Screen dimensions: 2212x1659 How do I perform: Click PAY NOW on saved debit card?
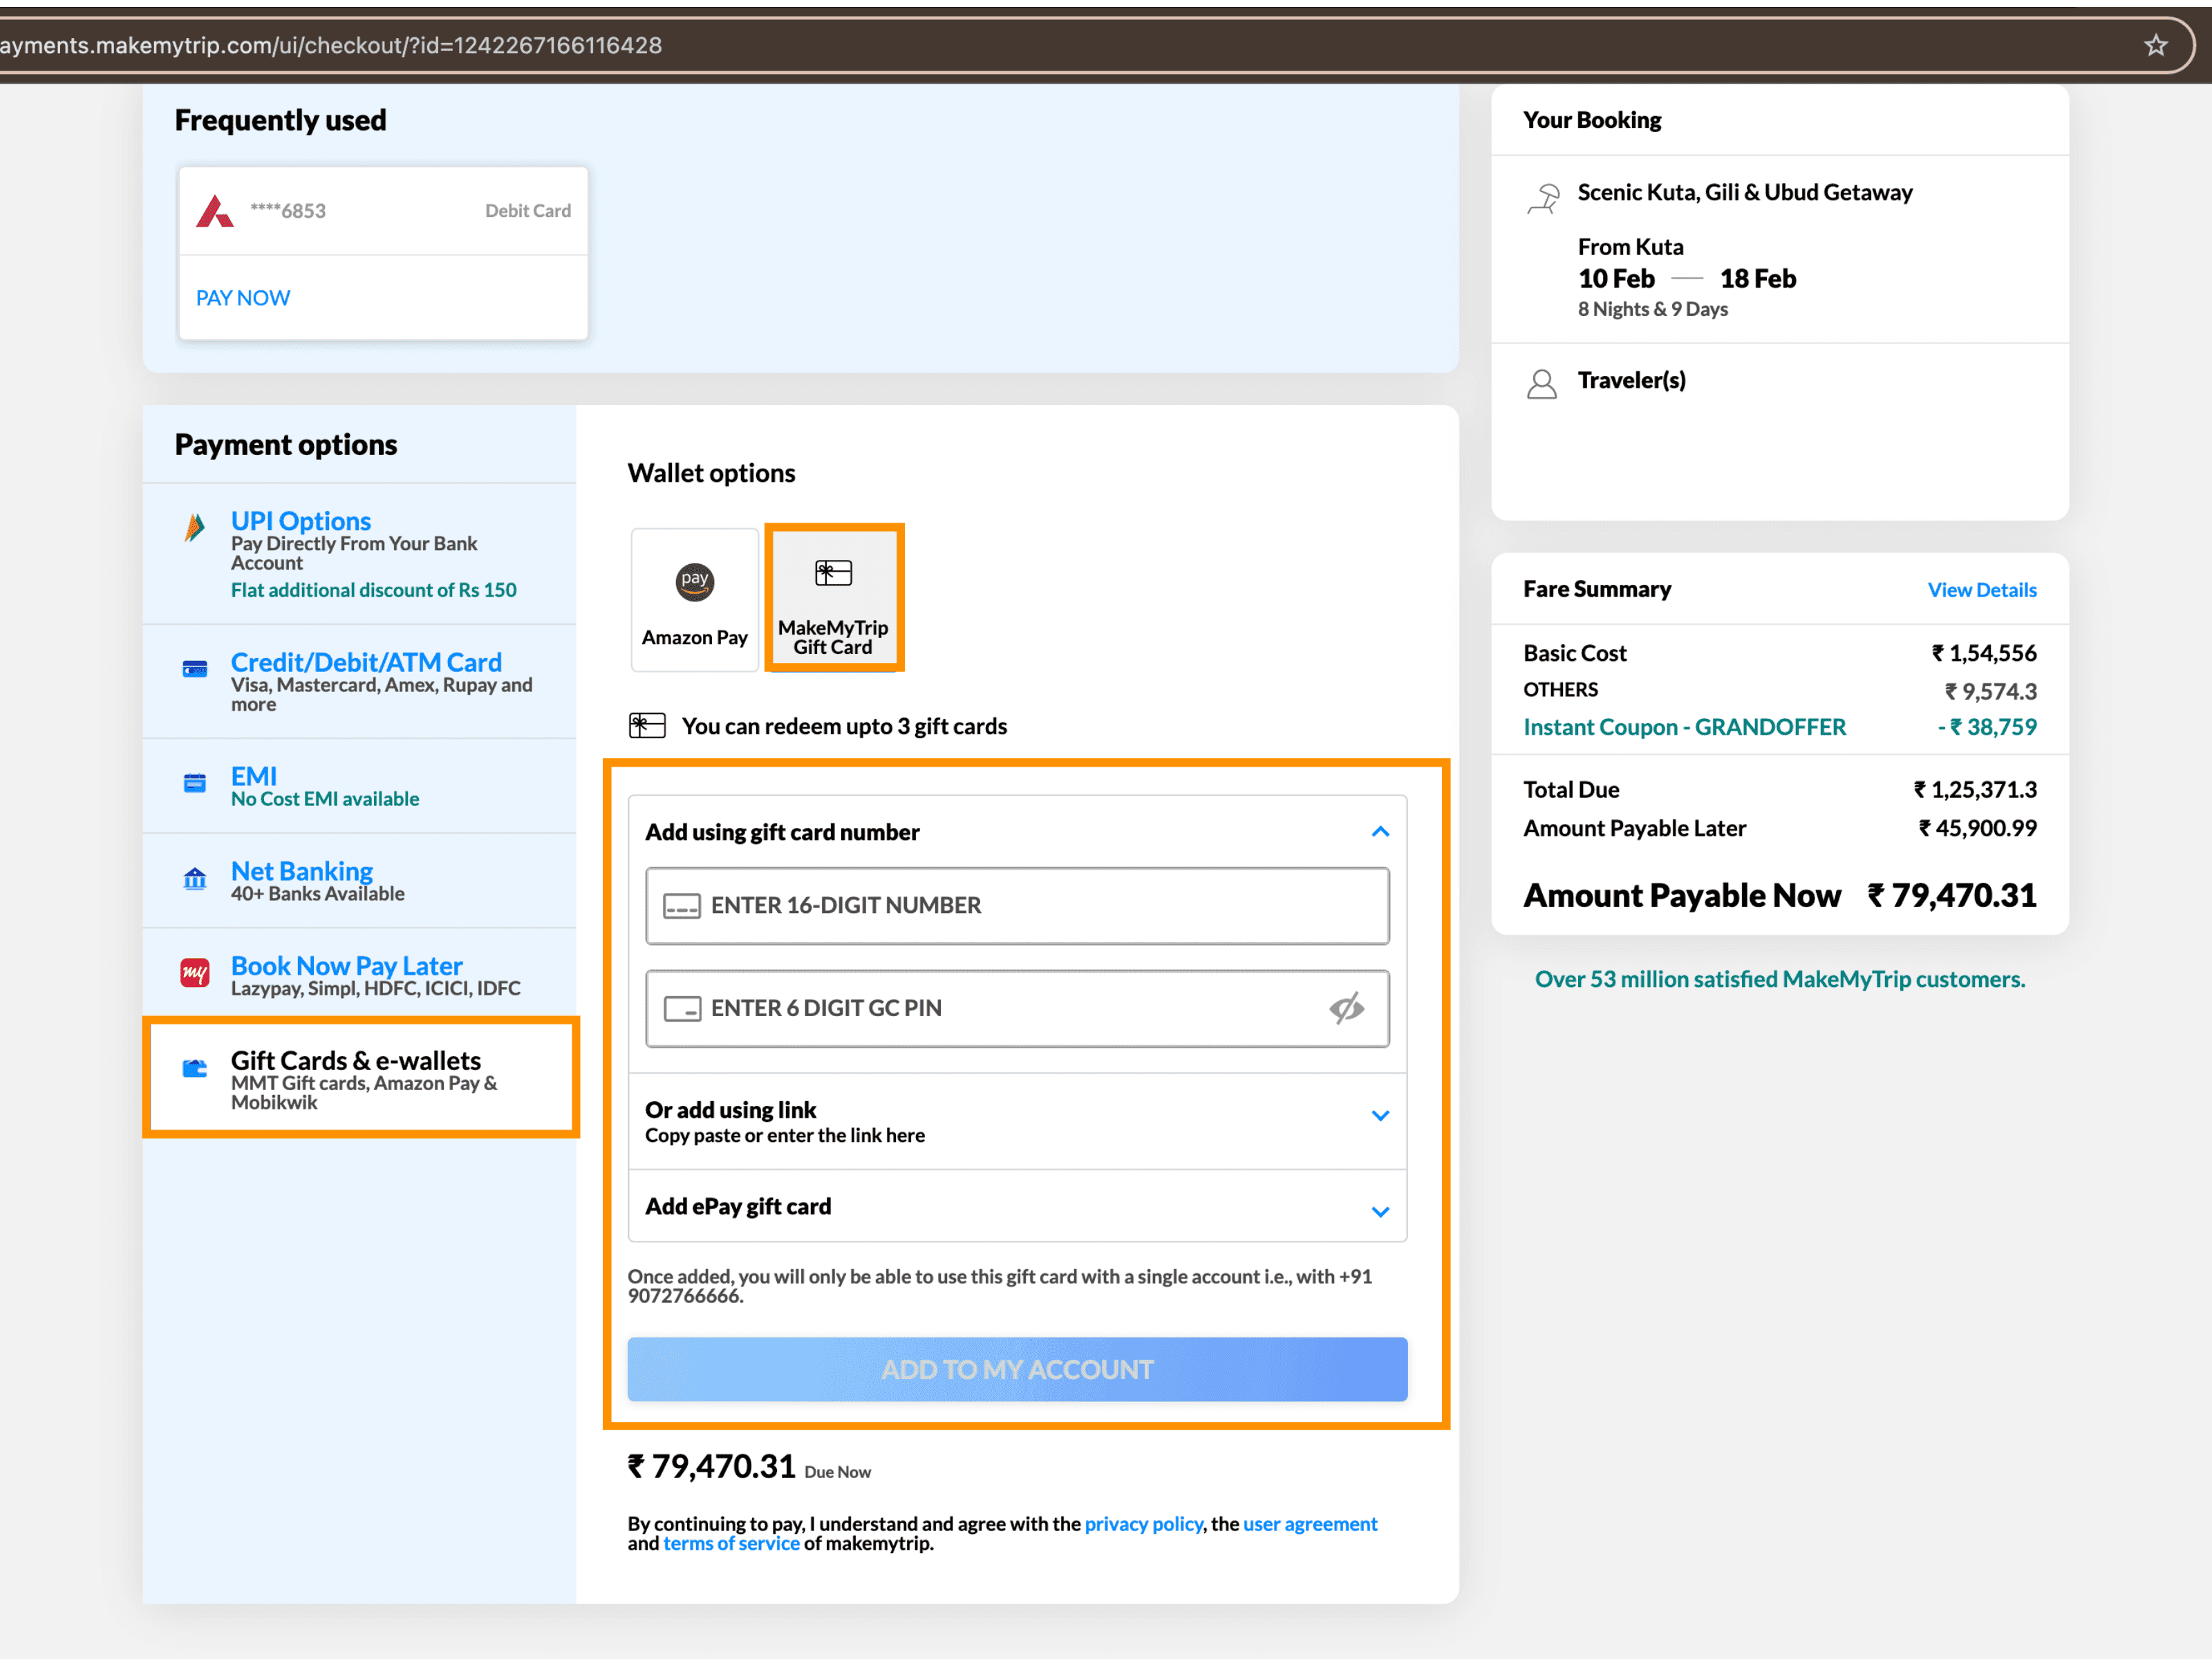click(243, 298)
